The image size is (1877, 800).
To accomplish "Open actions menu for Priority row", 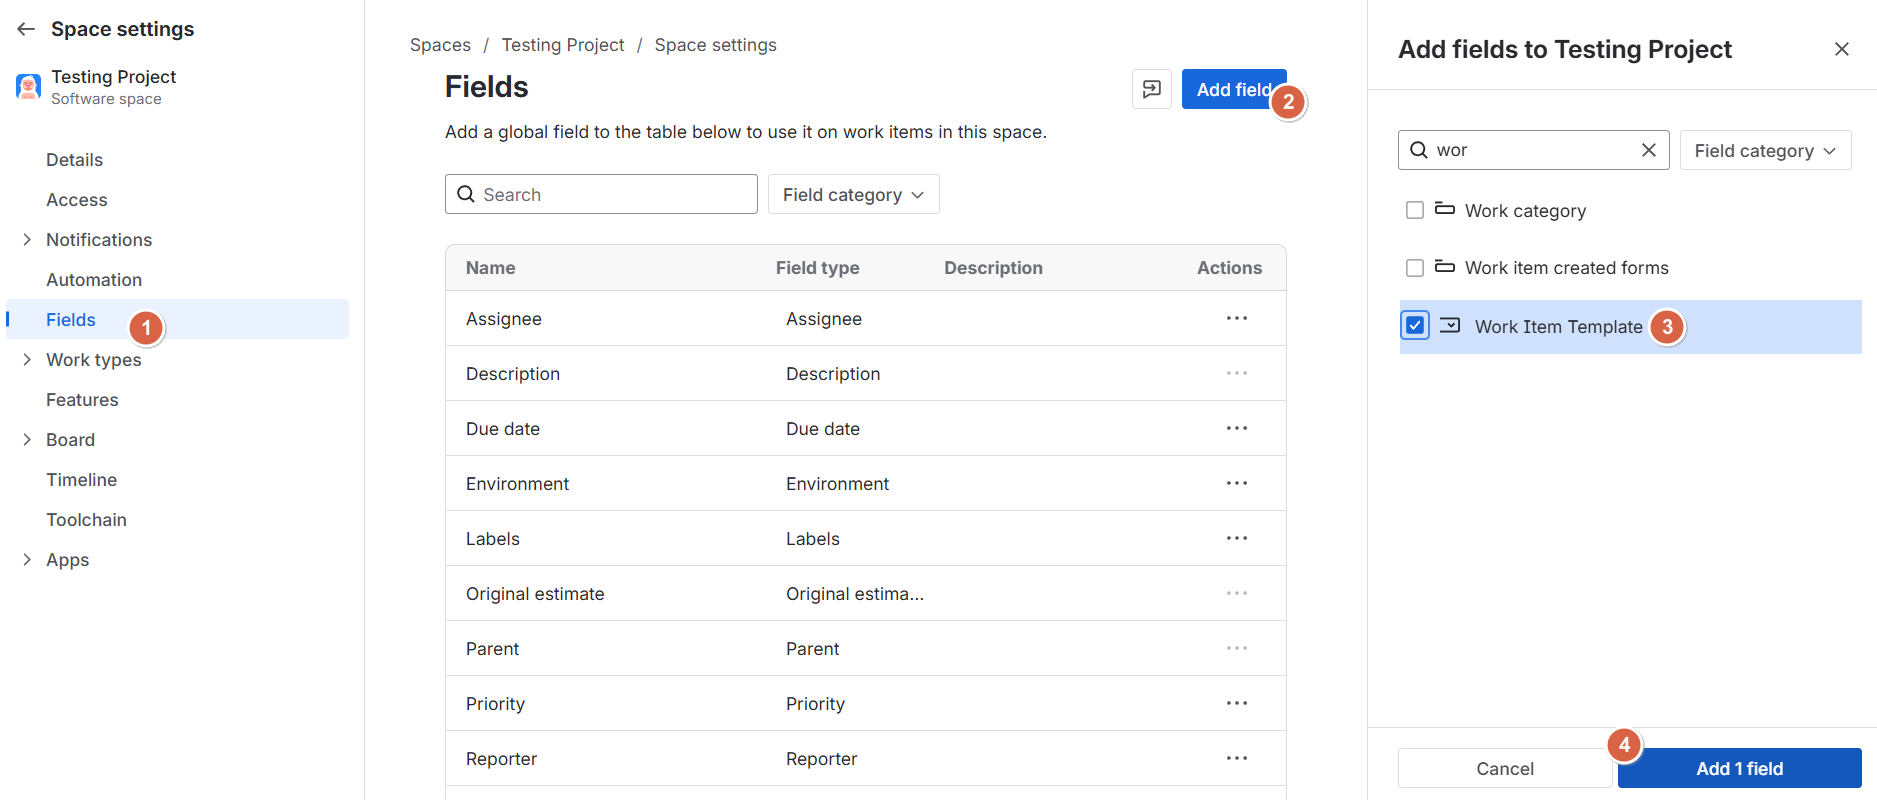I will (x=1237, y=703).
